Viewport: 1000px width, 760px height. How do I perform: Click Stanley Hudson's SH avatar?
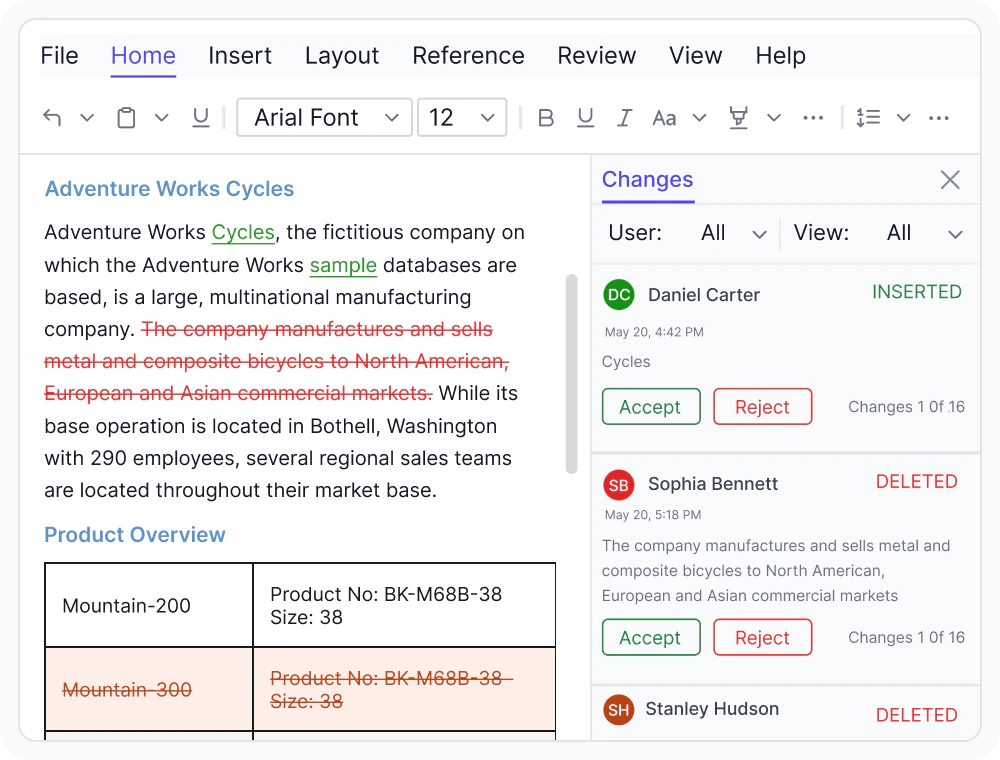click(619, 710)
